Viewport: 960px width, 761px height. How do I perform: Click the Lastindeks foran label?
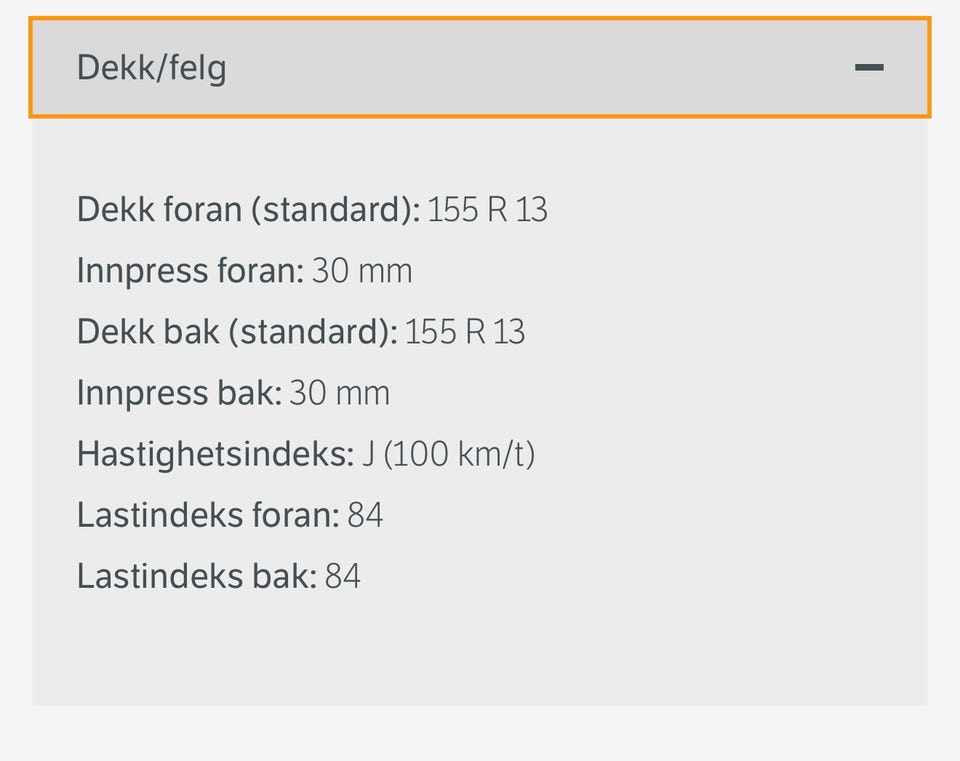tap(208, 515)
